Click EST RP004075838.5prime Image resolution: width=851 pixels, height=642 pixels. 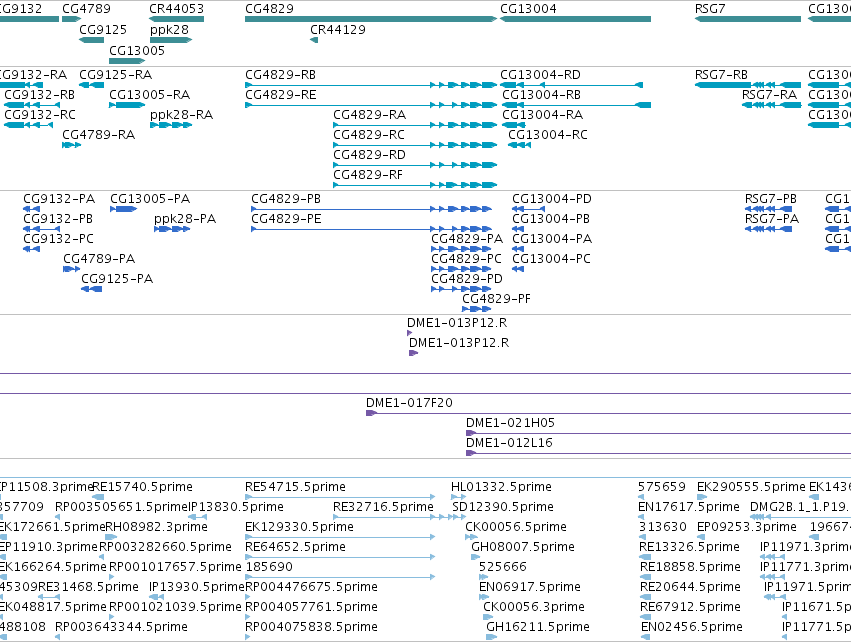coord(249,637)
